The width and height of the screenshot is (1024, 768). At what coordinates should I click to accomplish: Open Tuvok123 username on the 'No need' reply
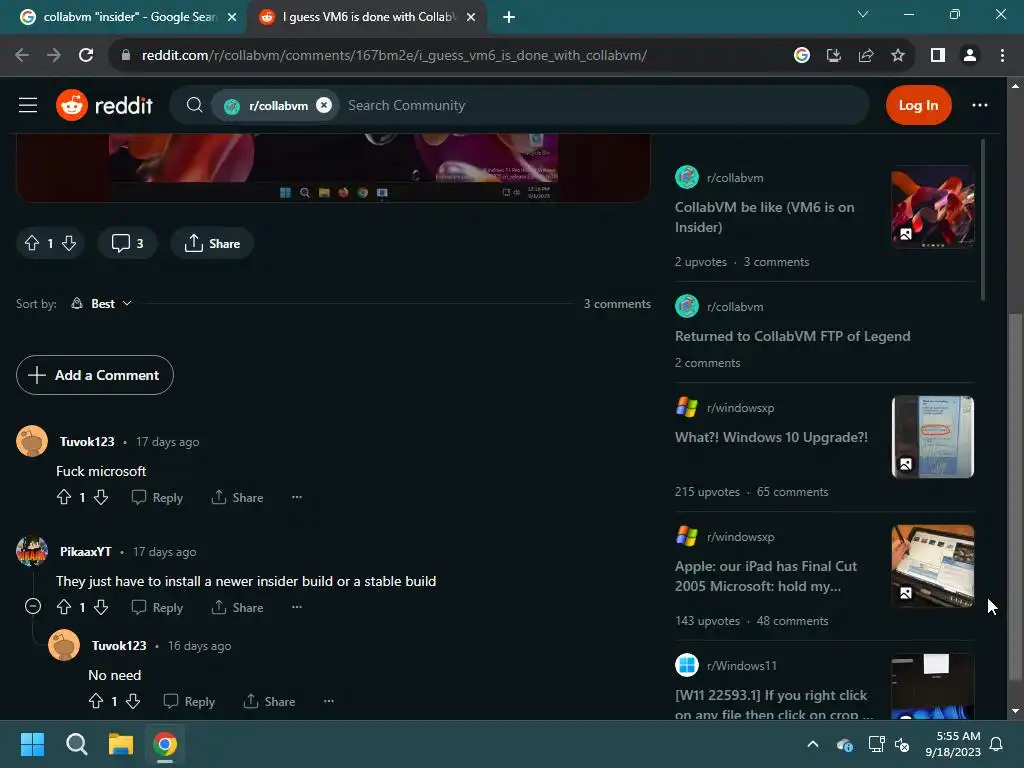point(119,646)
